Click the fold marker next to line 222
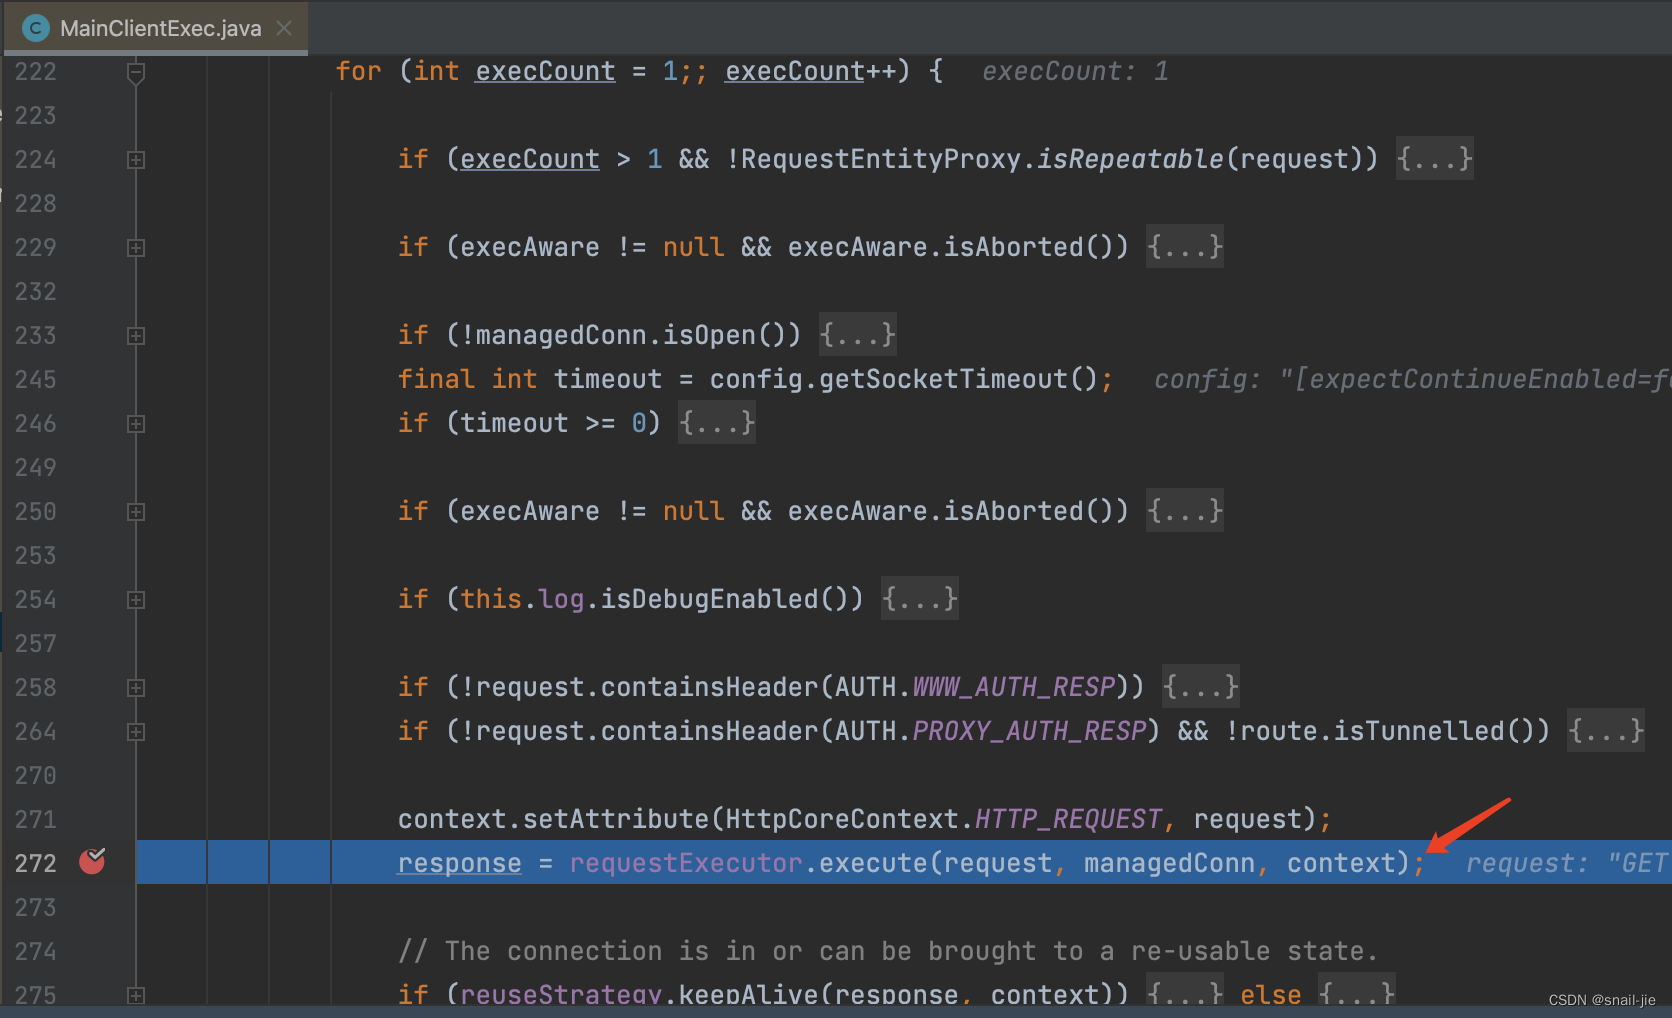Screen dimensions: 1672x1018 [136, 71]
